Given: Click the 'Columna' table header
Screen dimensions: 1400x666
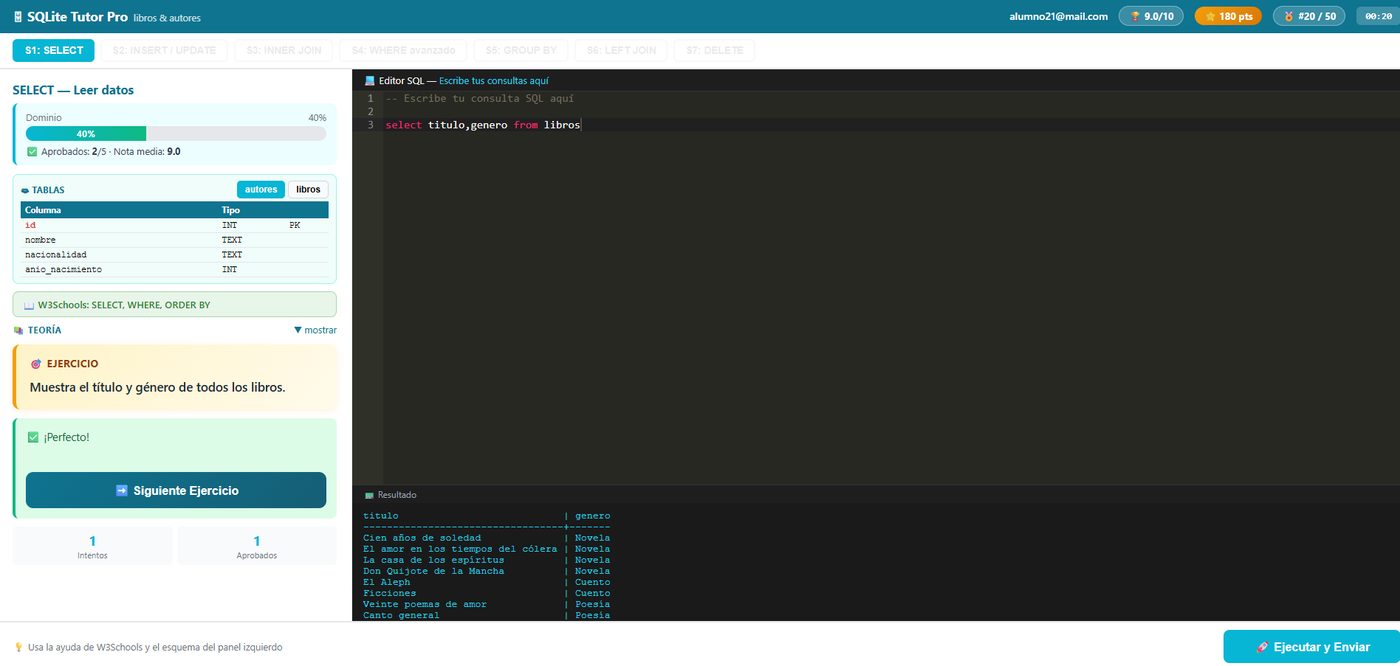Looking at the screenshot, I should [x=43, y=210].
